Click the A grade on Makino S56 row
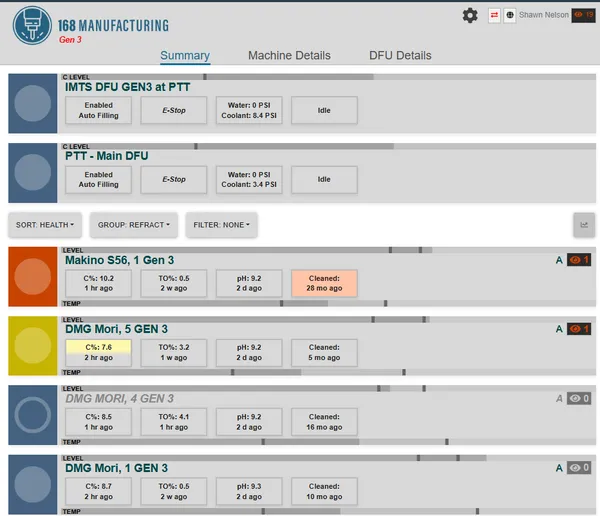 click(x=559, y=260)
